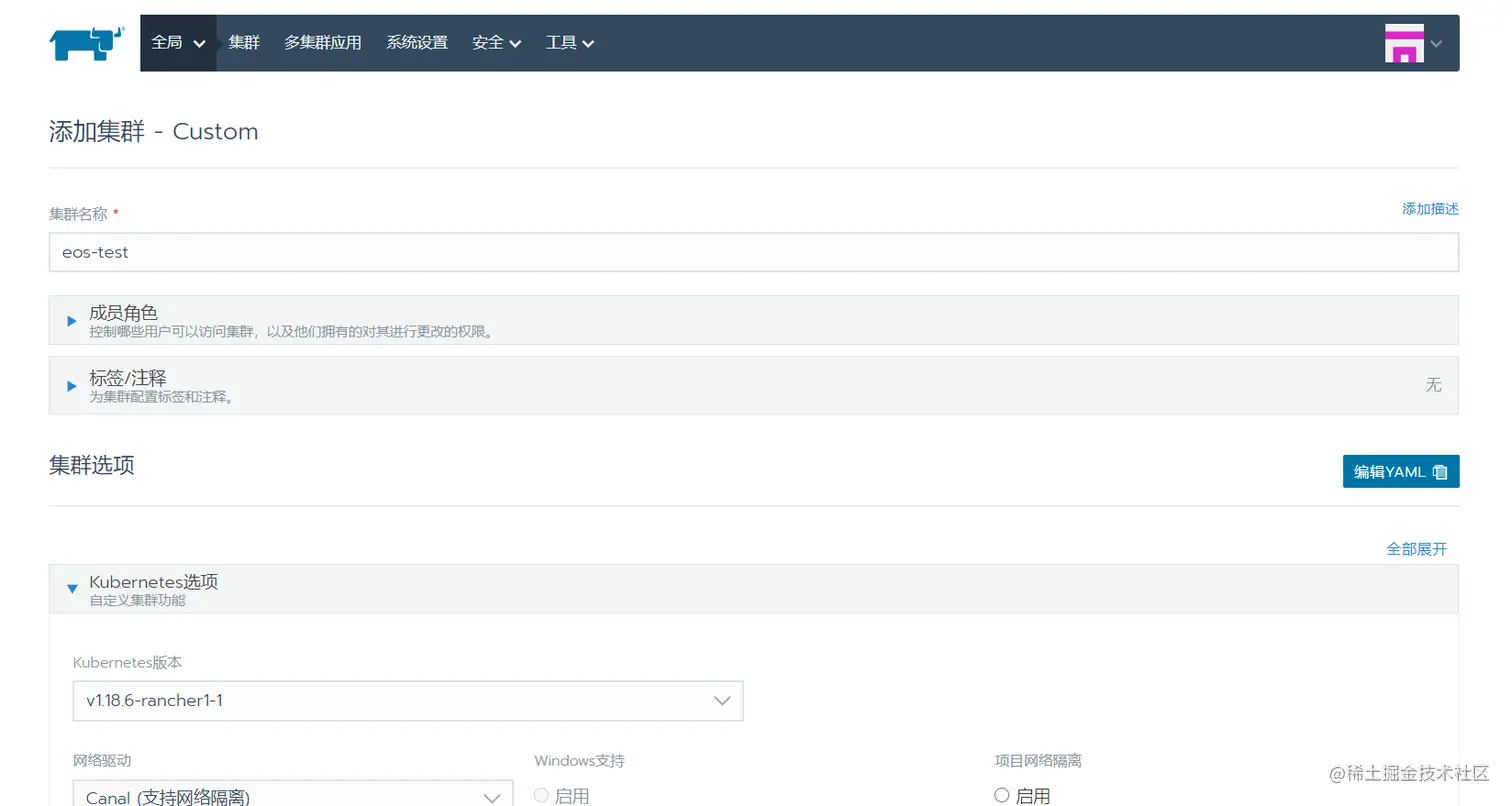The width and height of the screenshot is (1512, 806).
Task: Open the user avatar menu
Action: pos(1404,43)
